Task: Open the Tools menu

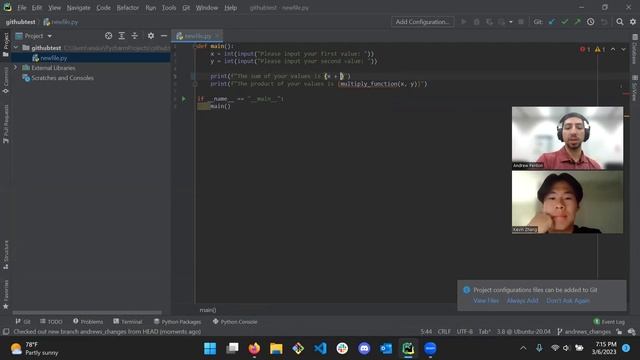Action: click(169, 8)
